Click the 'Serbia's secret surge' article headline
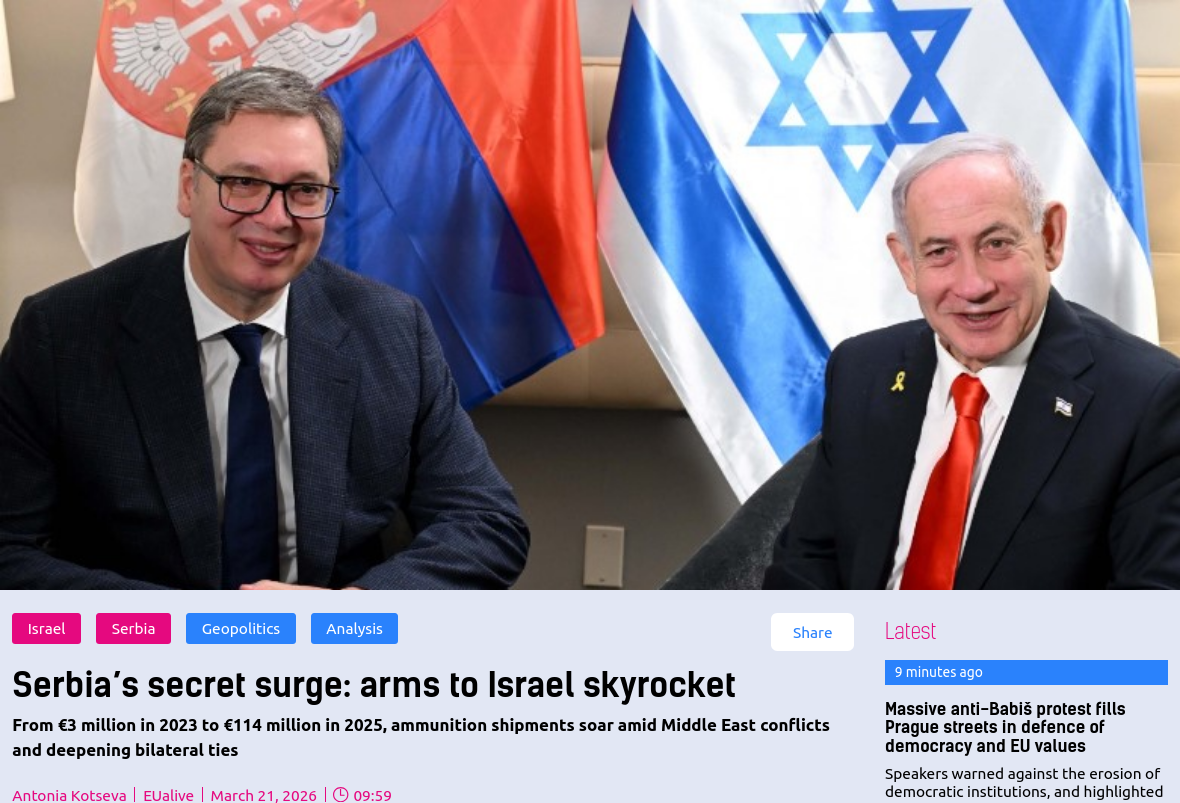This screenshot has height=803, width=1180. point(374,685)
